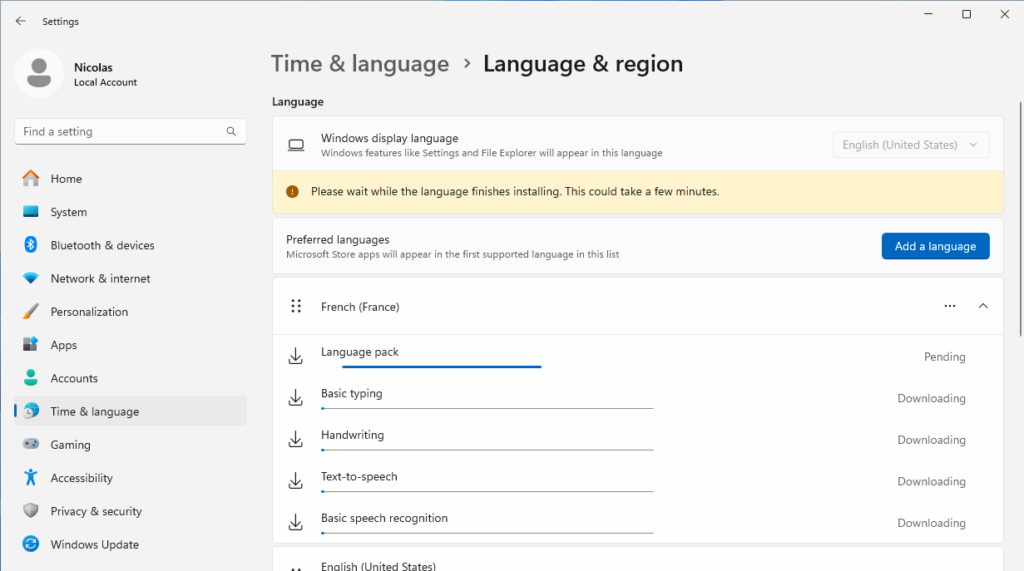Click the Apps icon in sidebar
The image size is (1024, 571).
click(x=31, y=344)
